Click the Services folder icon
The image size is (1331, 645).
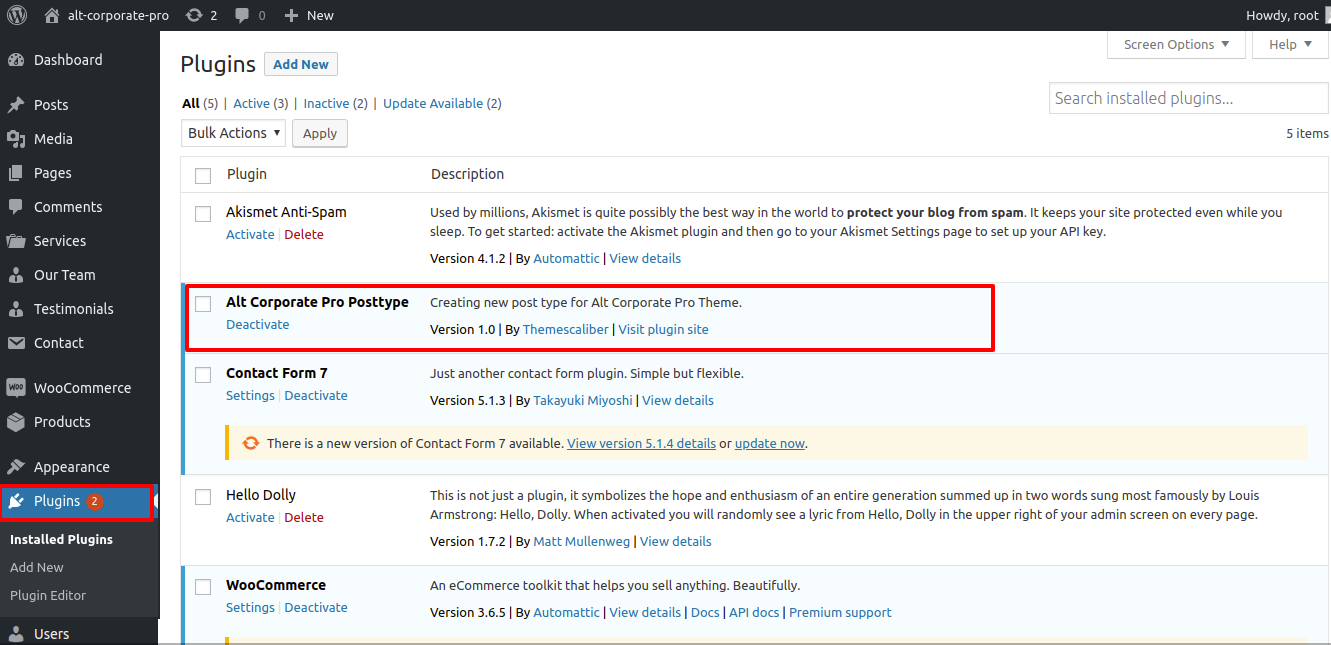pyautogui.click(x=16, y=241)
